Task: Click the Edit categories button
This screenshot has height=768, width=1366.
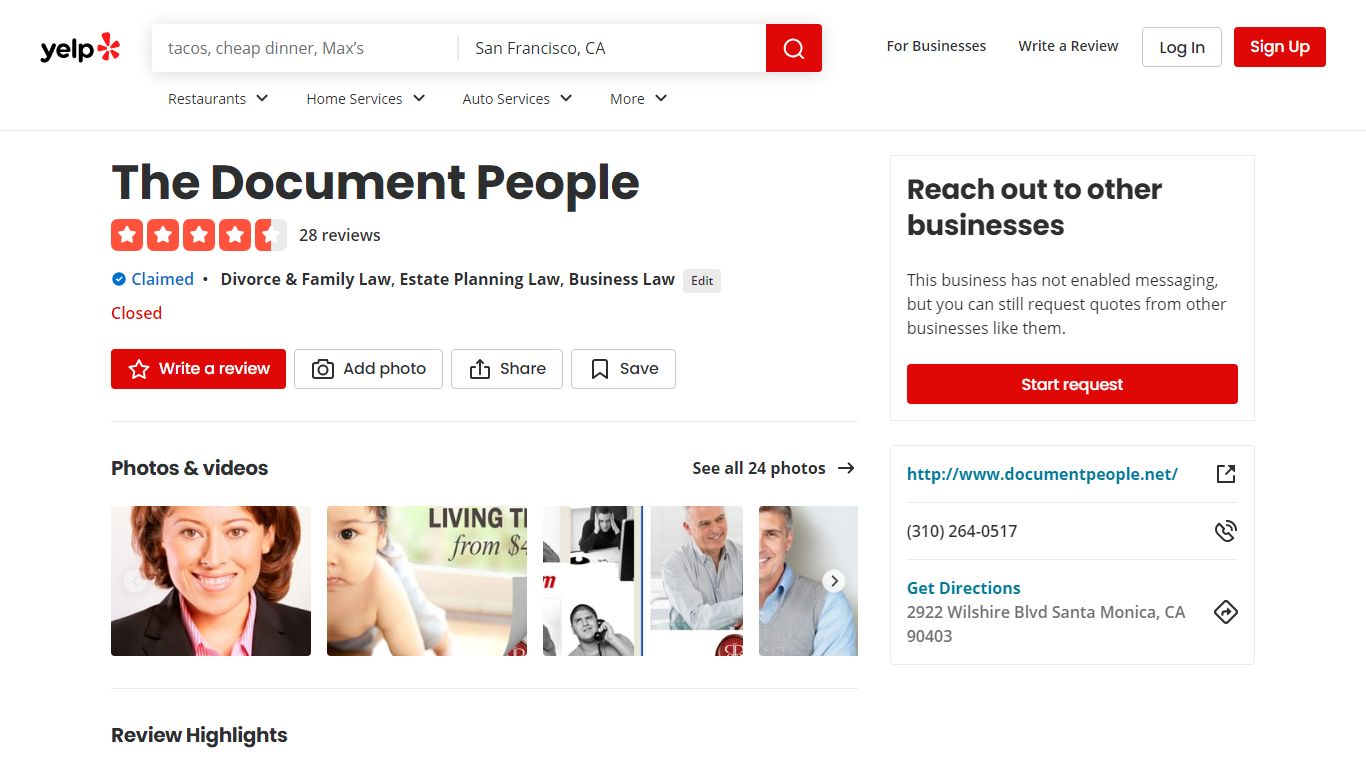Action: pos(702,281)
